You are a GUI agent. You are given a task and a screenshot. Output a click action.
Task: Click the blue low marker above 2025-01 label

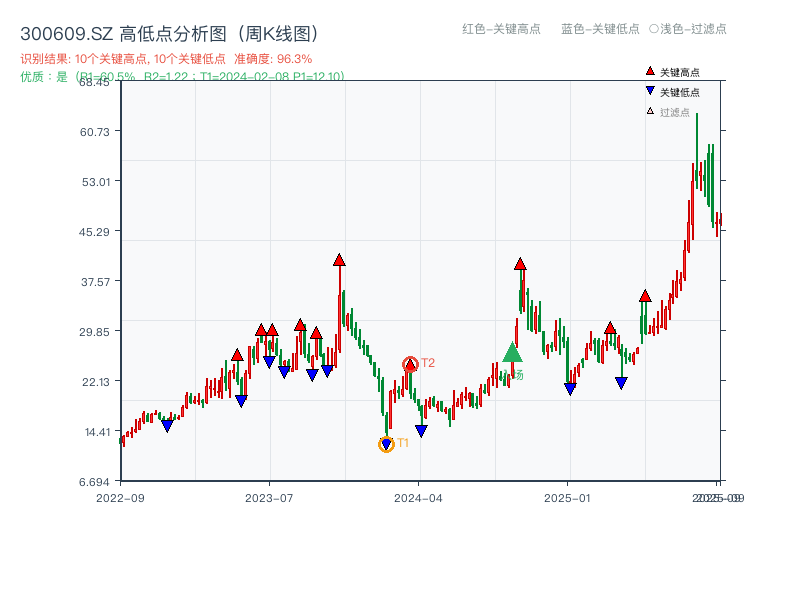(x=570, y=389)
